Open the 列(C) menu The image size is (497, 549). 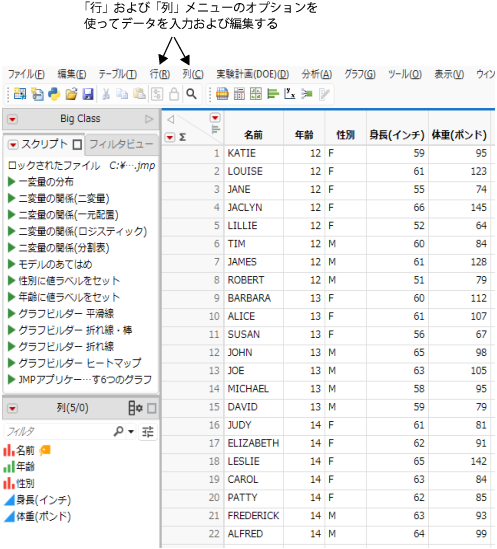pyautogui.click(x=193, y=74)
